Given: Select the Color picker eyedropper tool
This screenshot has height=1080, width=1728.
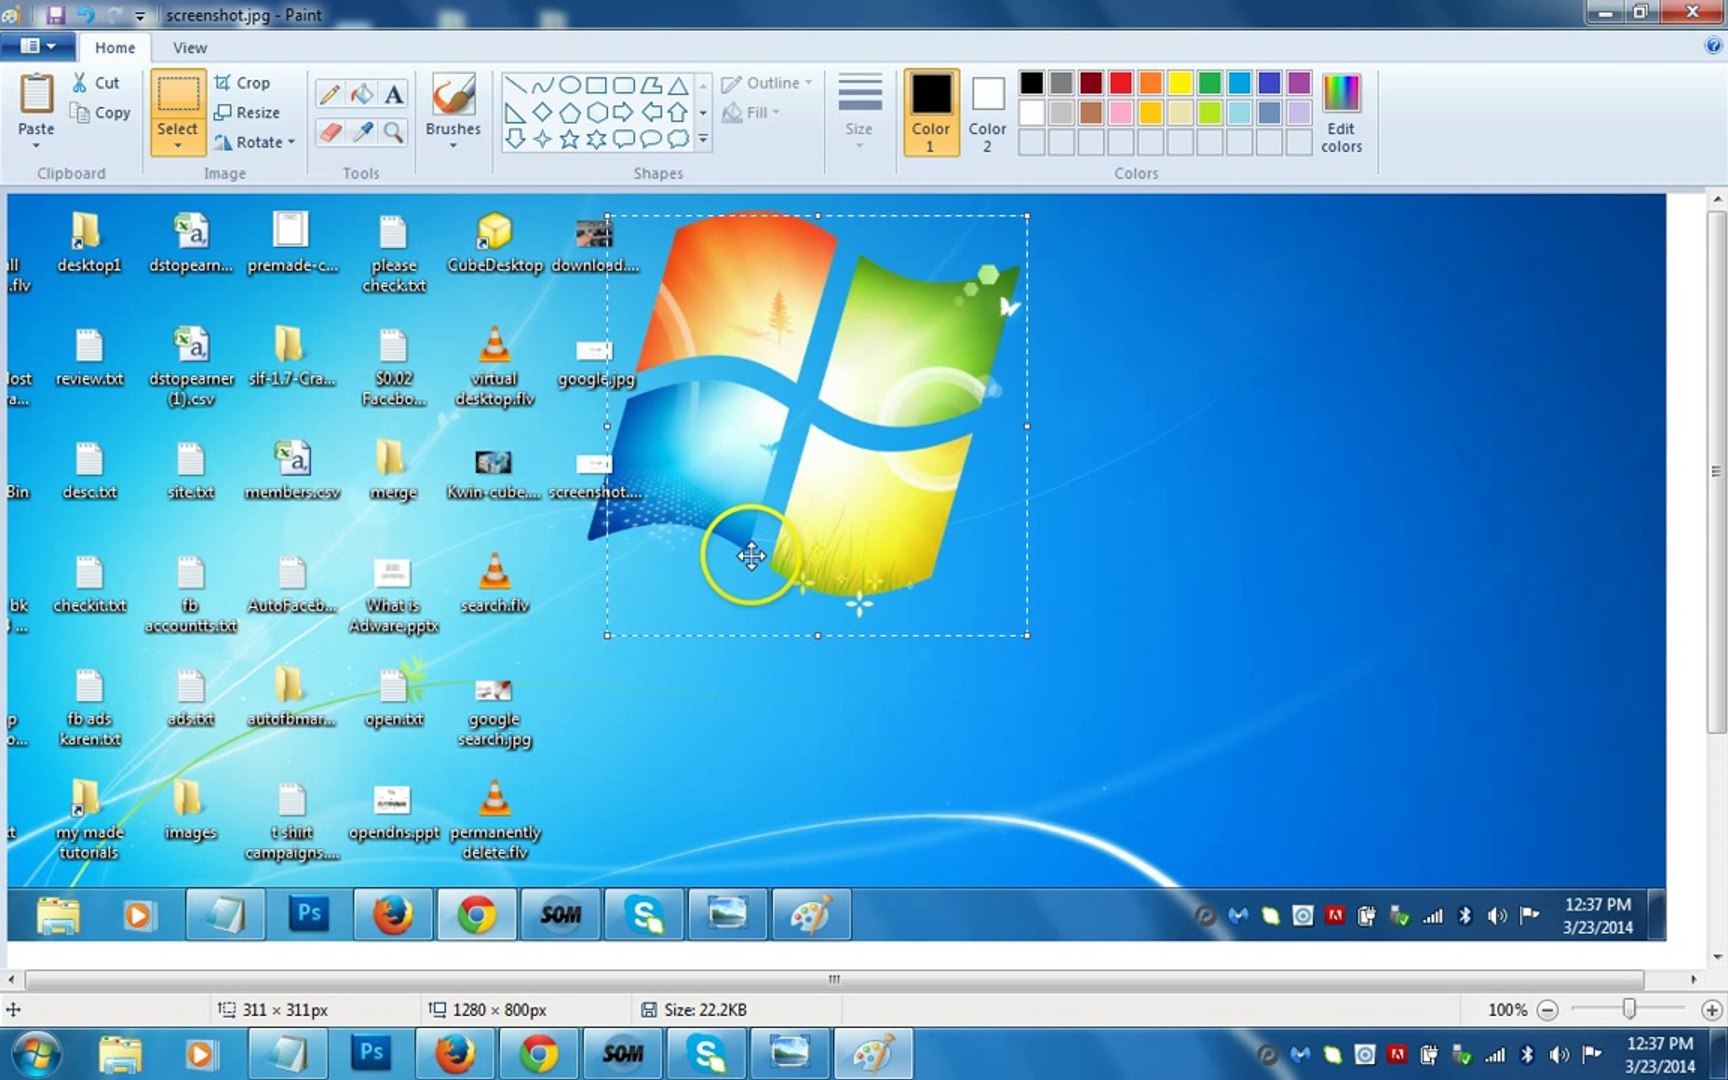Looking at the screenshot, I should click(x=362, y=132).
